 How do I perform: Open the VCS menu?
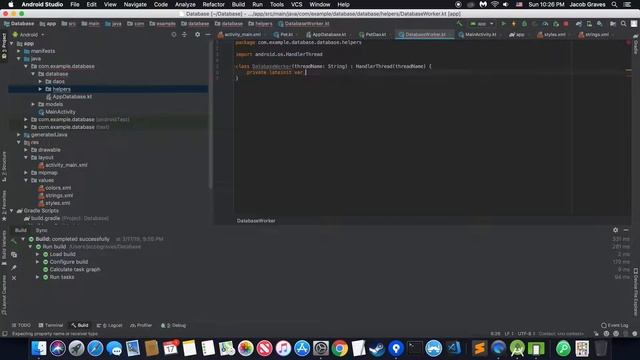296,4
